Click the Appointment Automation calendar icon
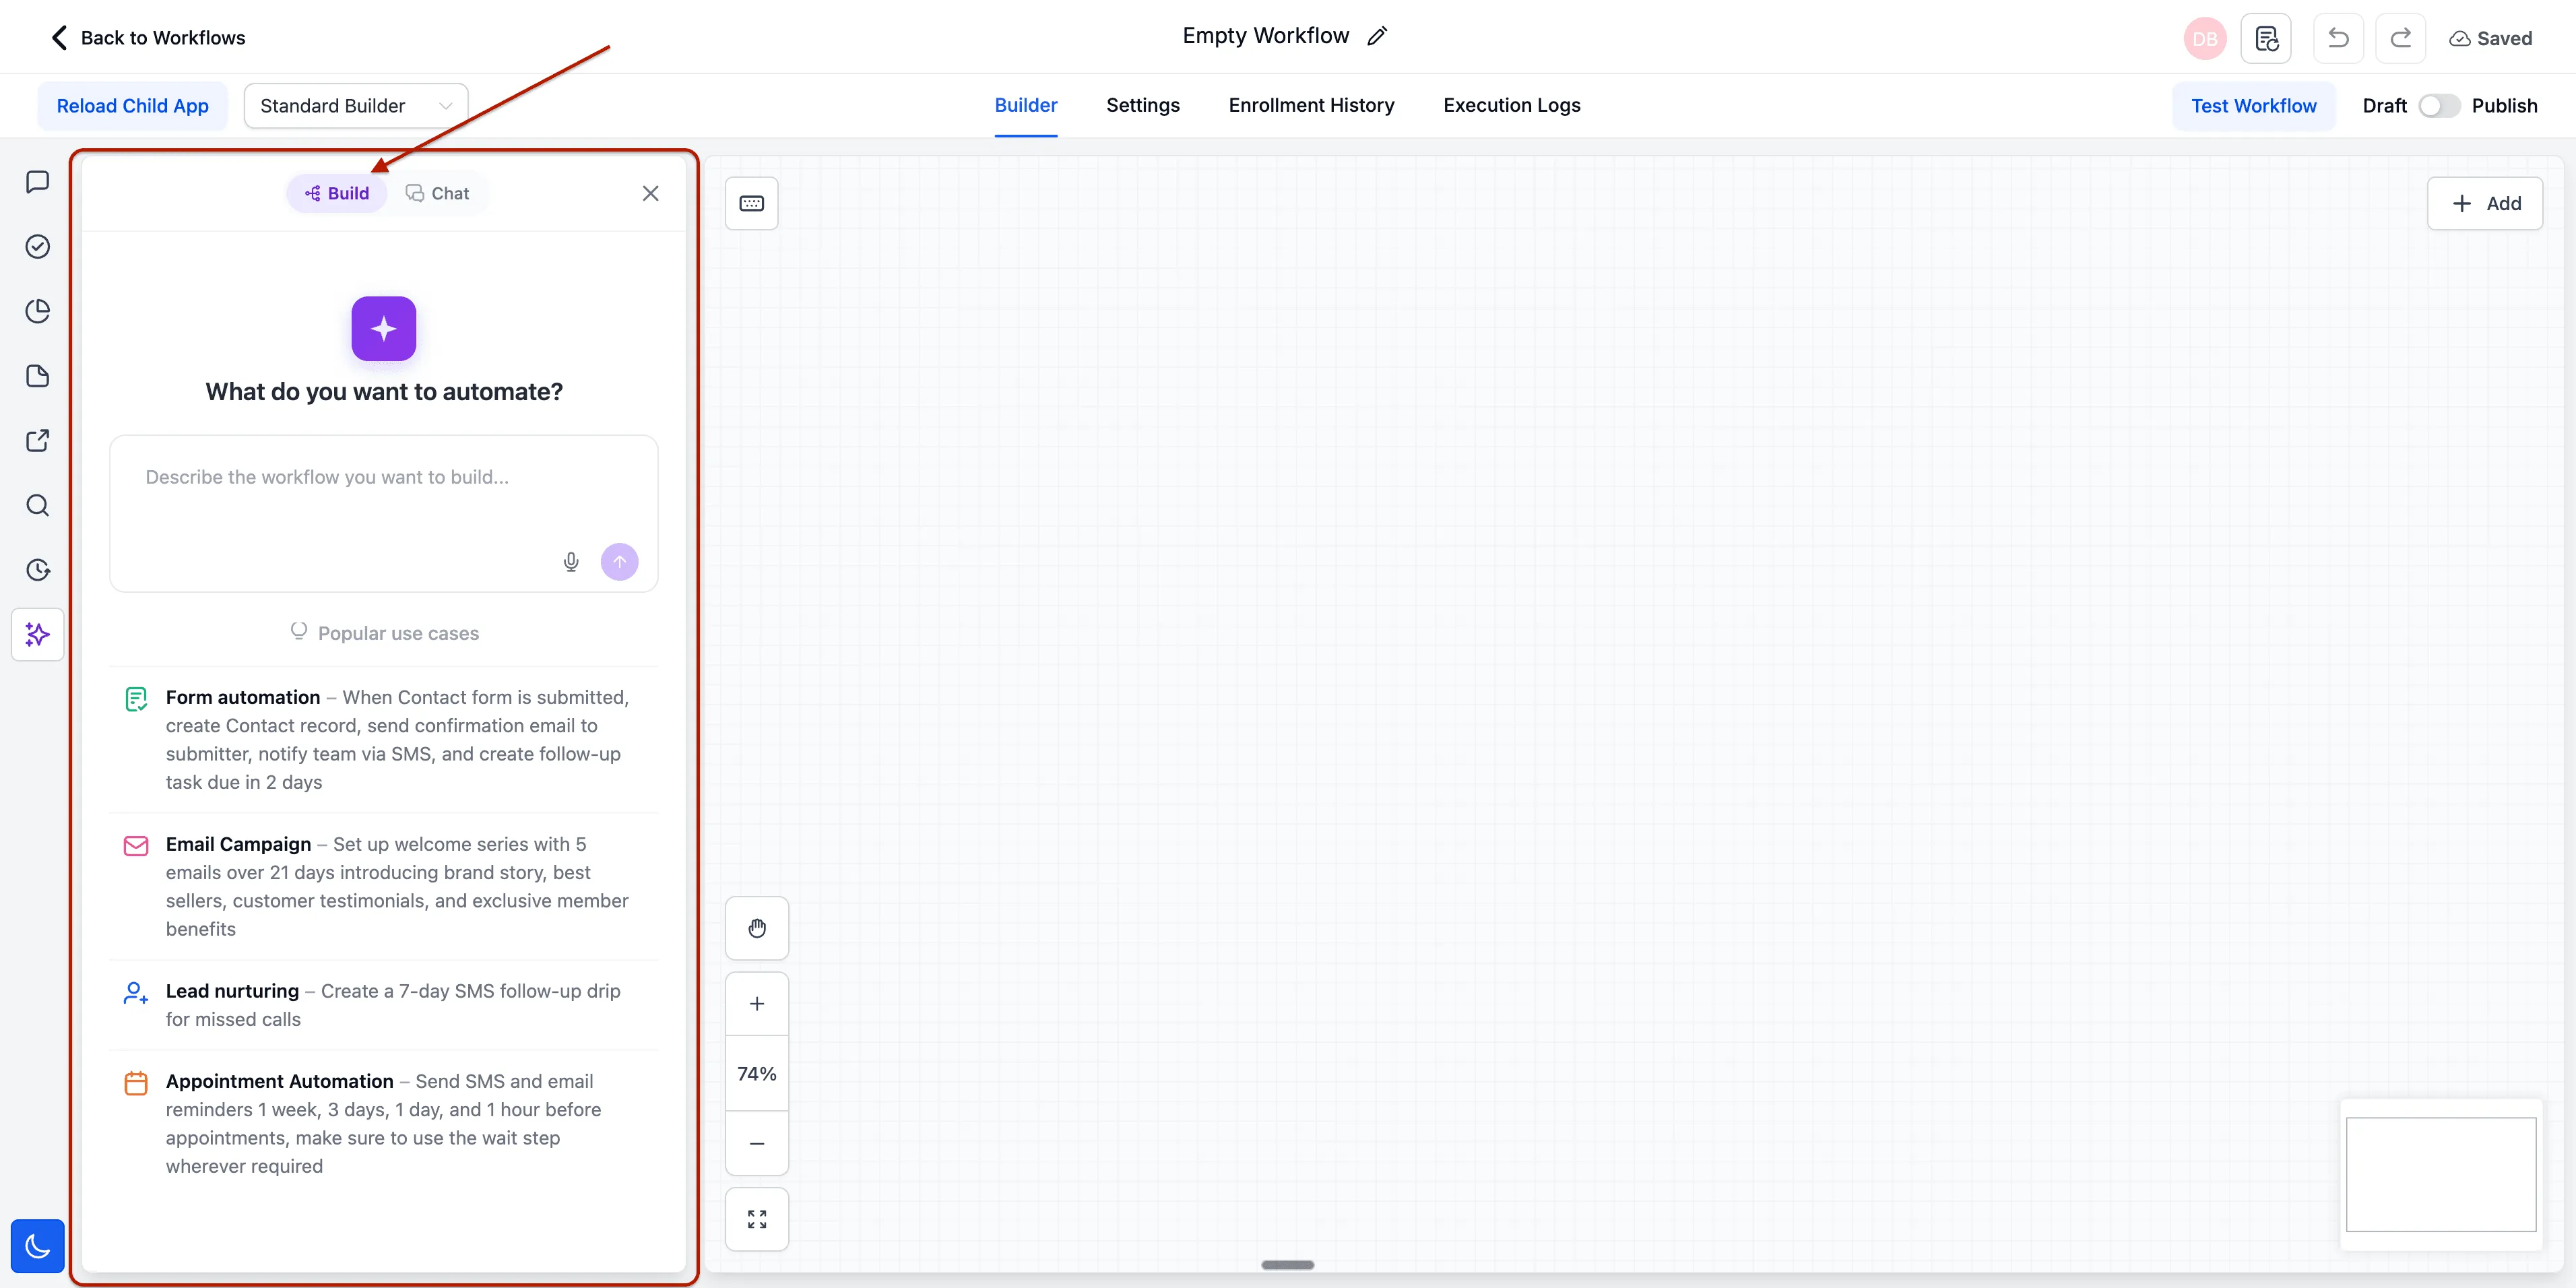 pos(136,1083)
